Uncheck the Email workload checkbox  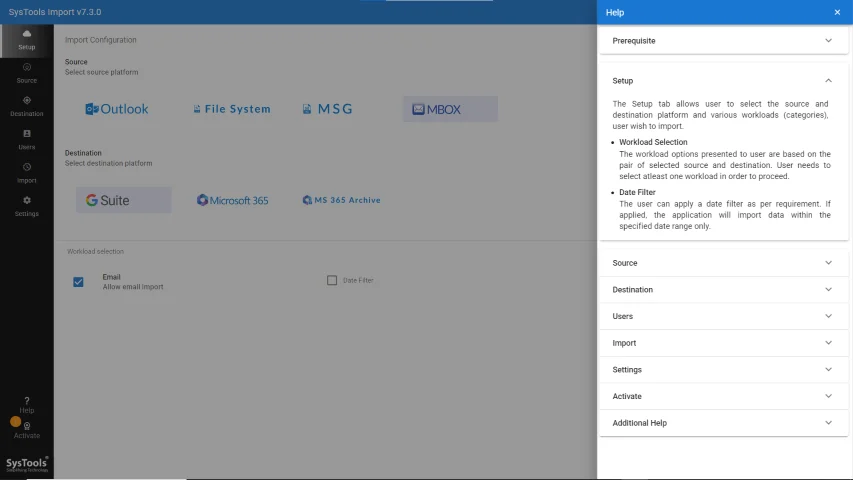click(x=78, y=282)
